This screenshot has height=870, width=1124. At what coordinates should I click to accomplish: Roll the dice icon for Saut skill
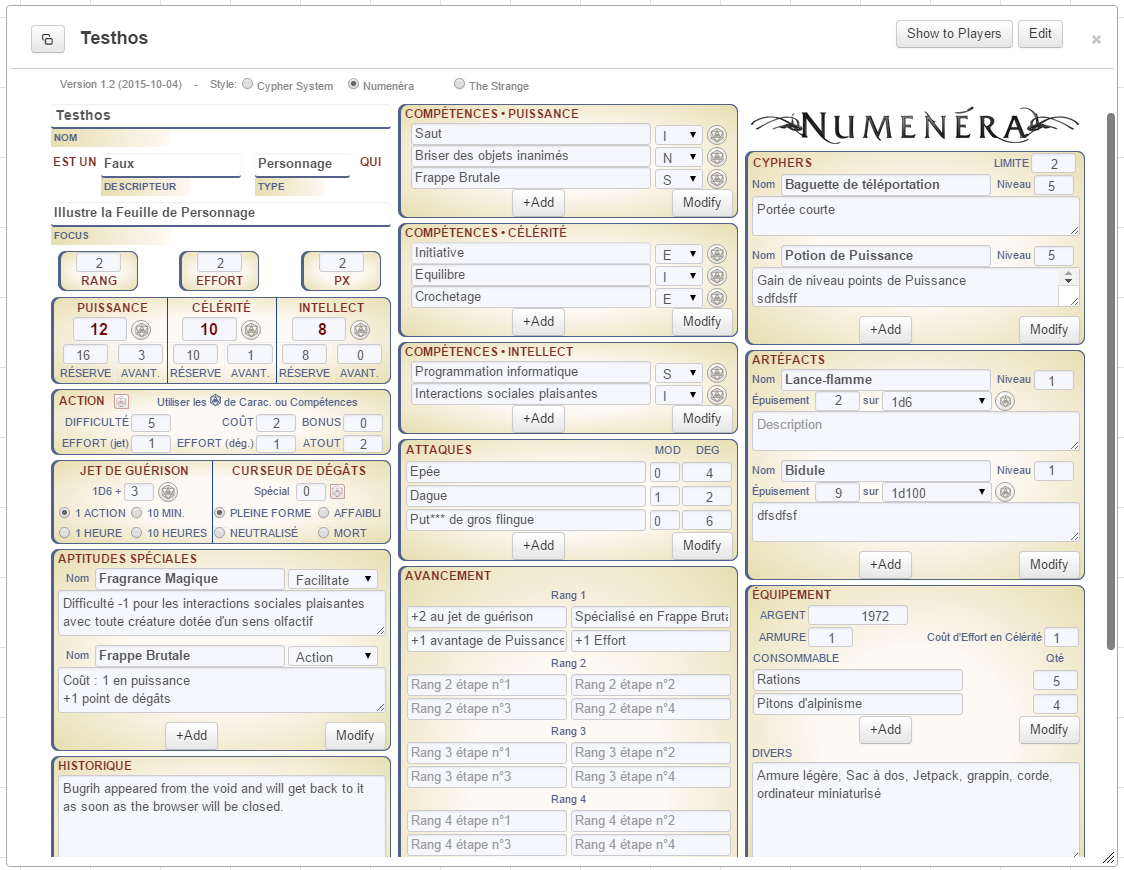click(717, 135)
